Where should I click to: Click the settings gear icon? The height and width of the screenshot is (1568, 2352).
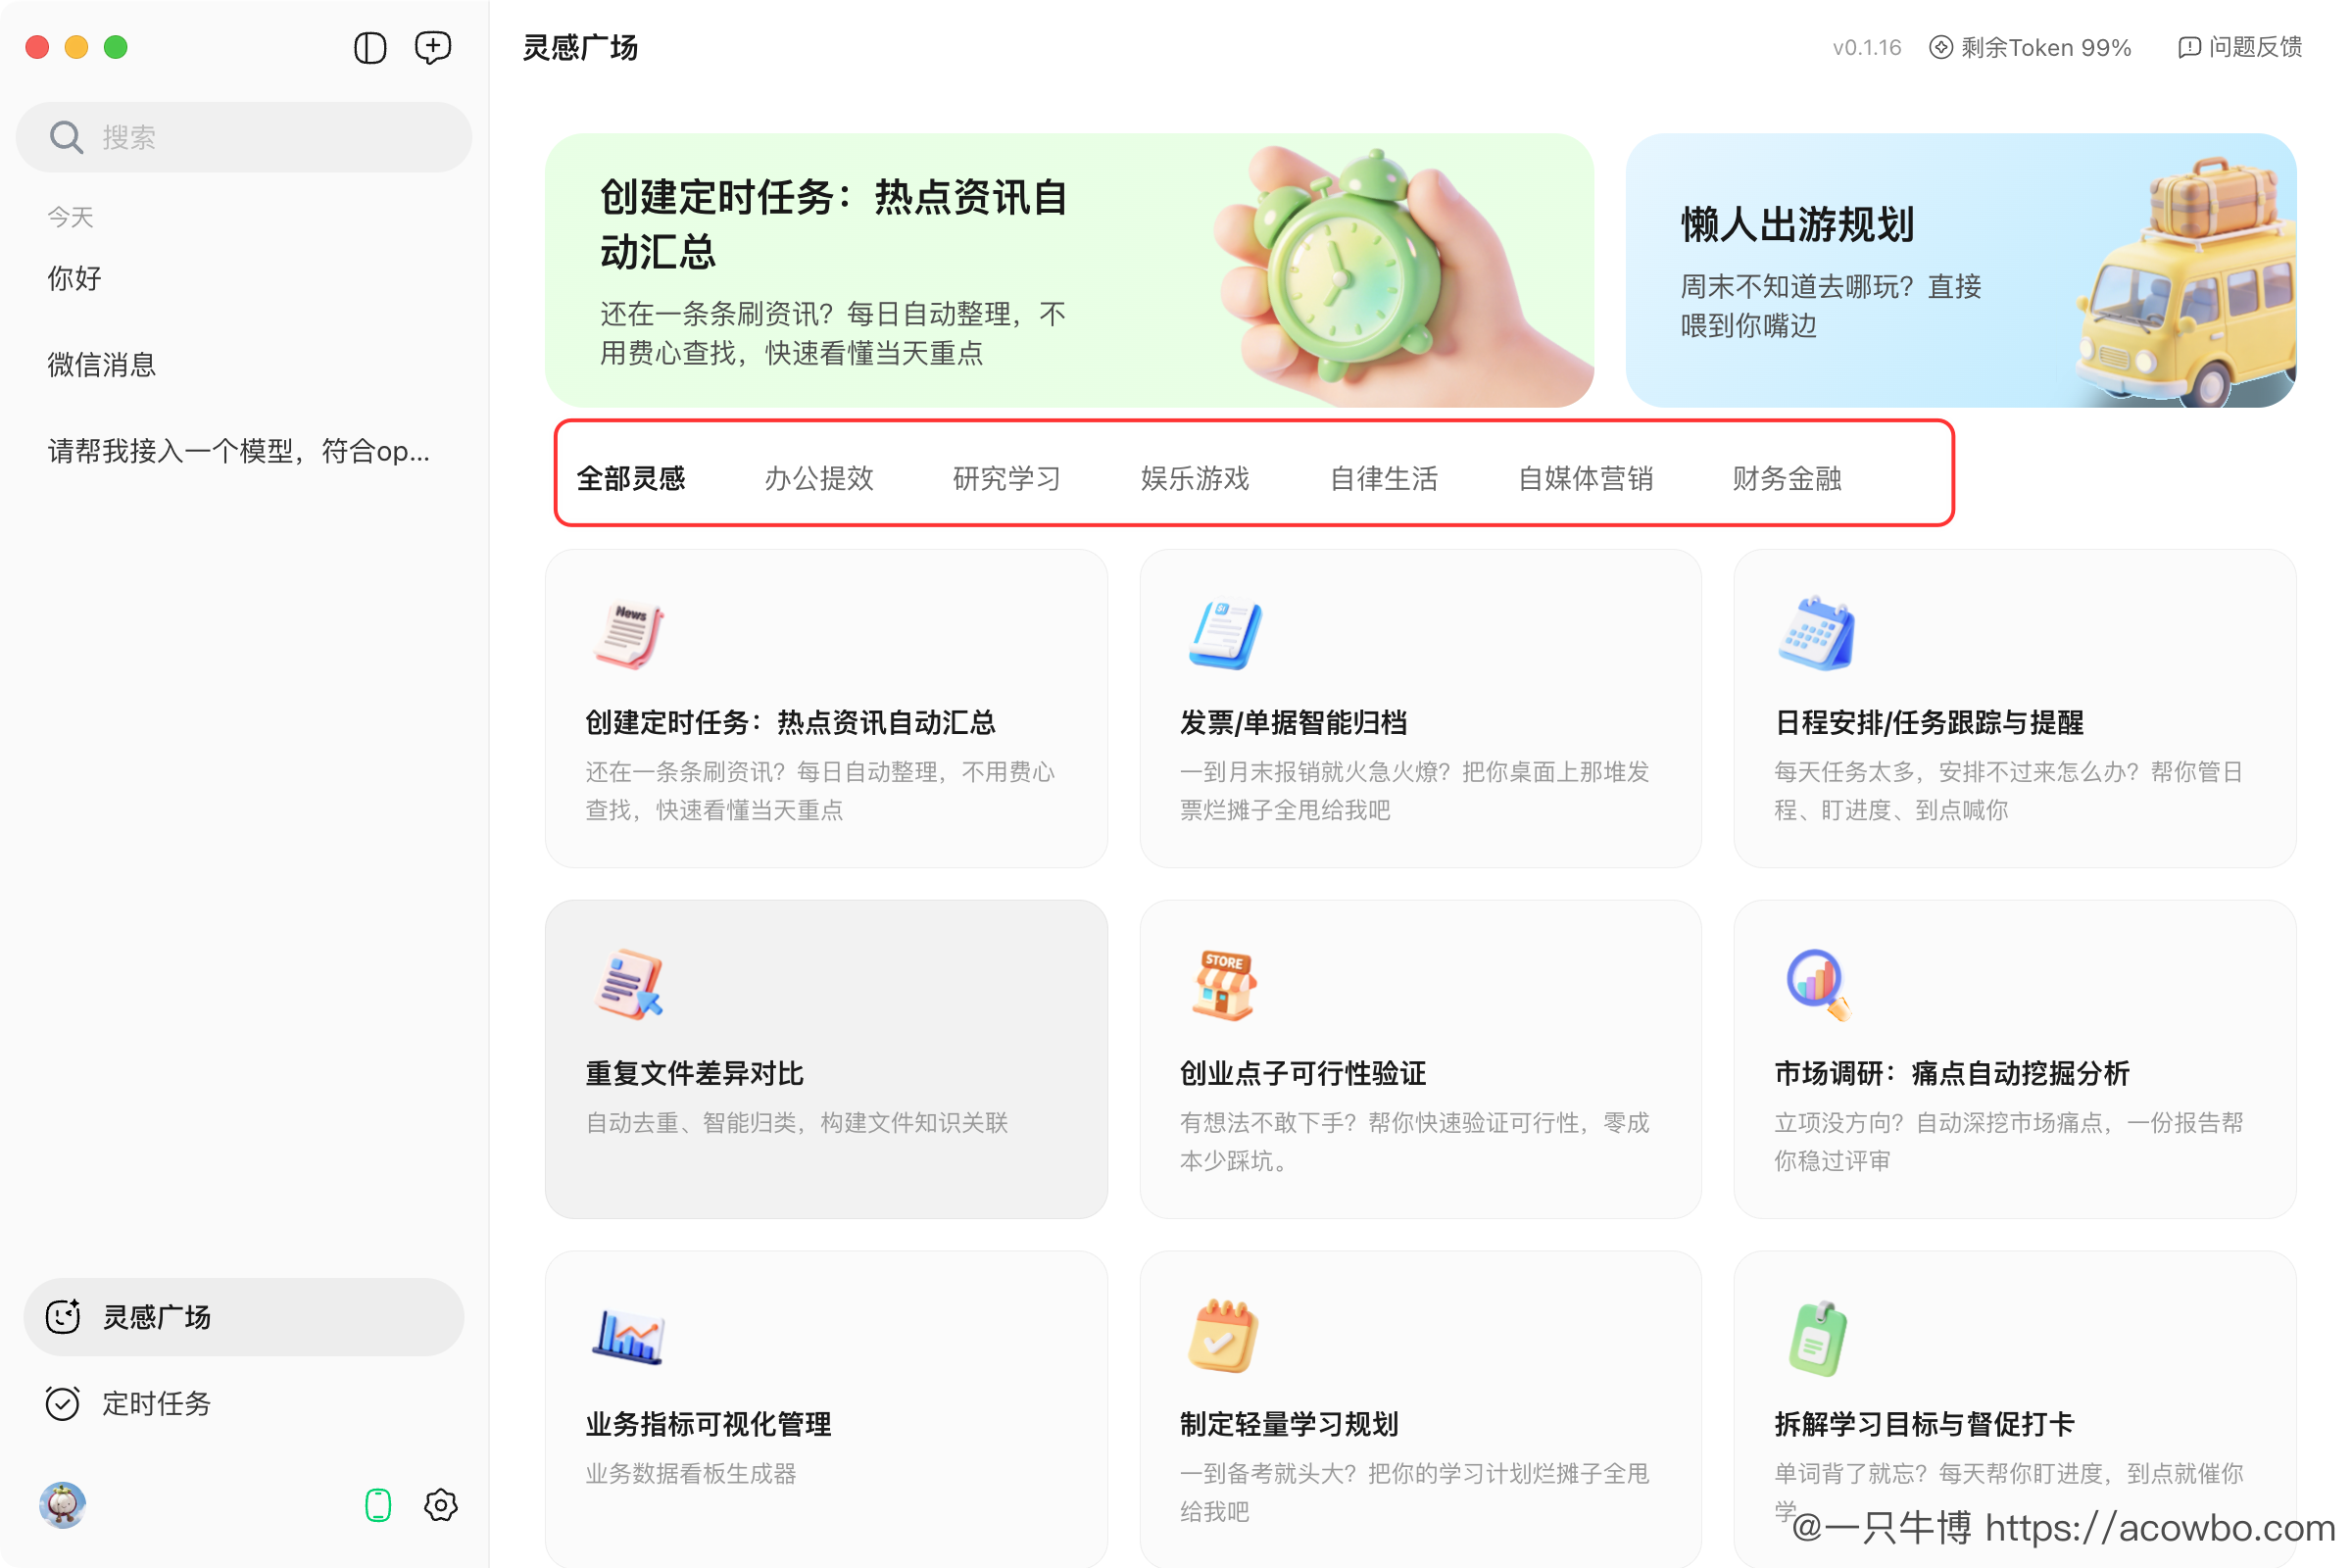point(440,1505)
